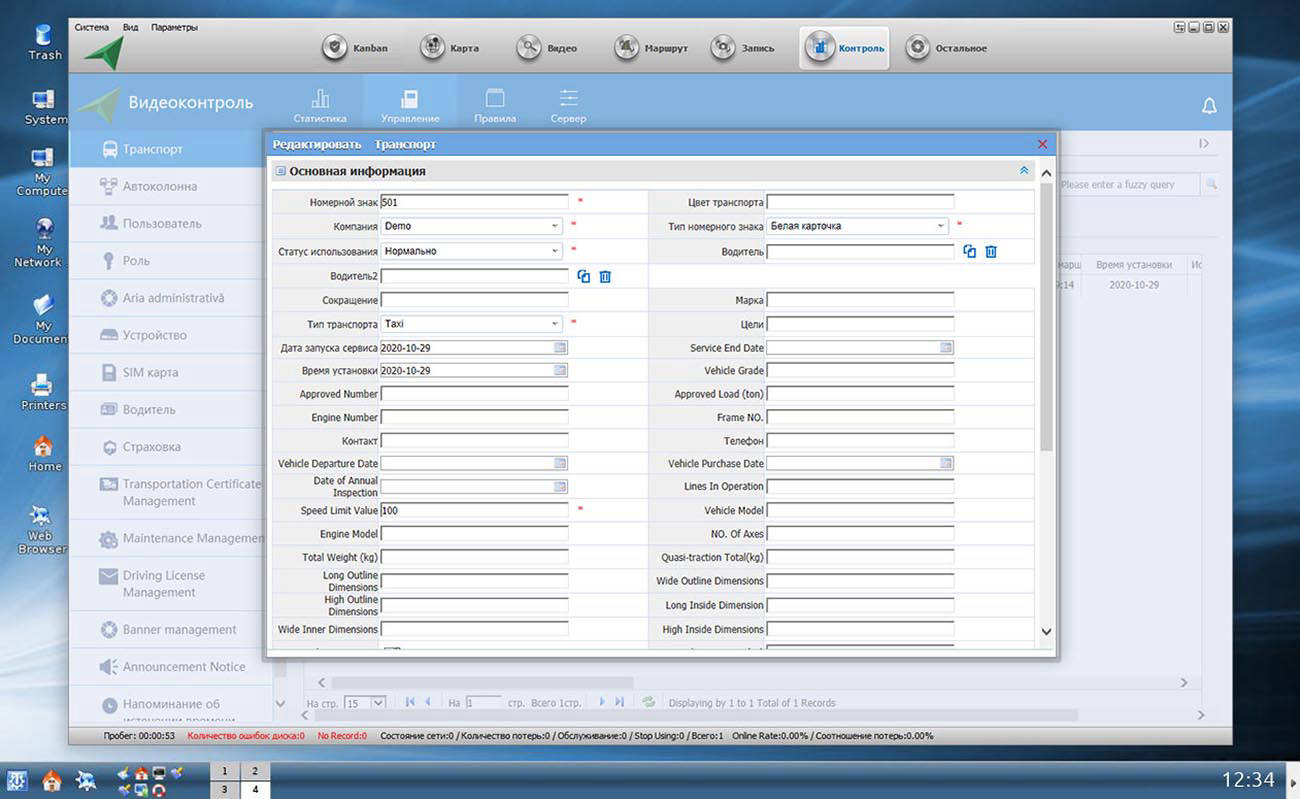
Task: Open the Тип номерного знака dropdown
Action: (x=941, y=226)
